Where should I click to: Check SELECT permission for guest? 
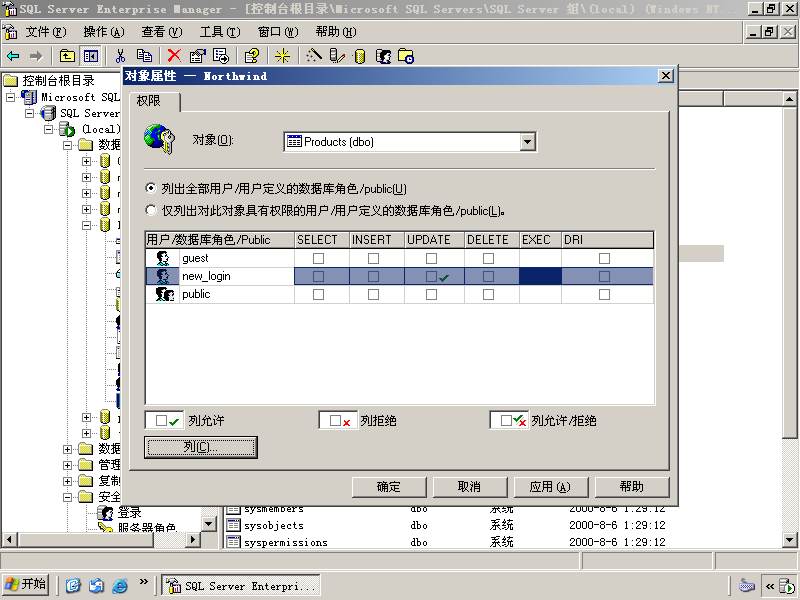click(x=318, y=259)
